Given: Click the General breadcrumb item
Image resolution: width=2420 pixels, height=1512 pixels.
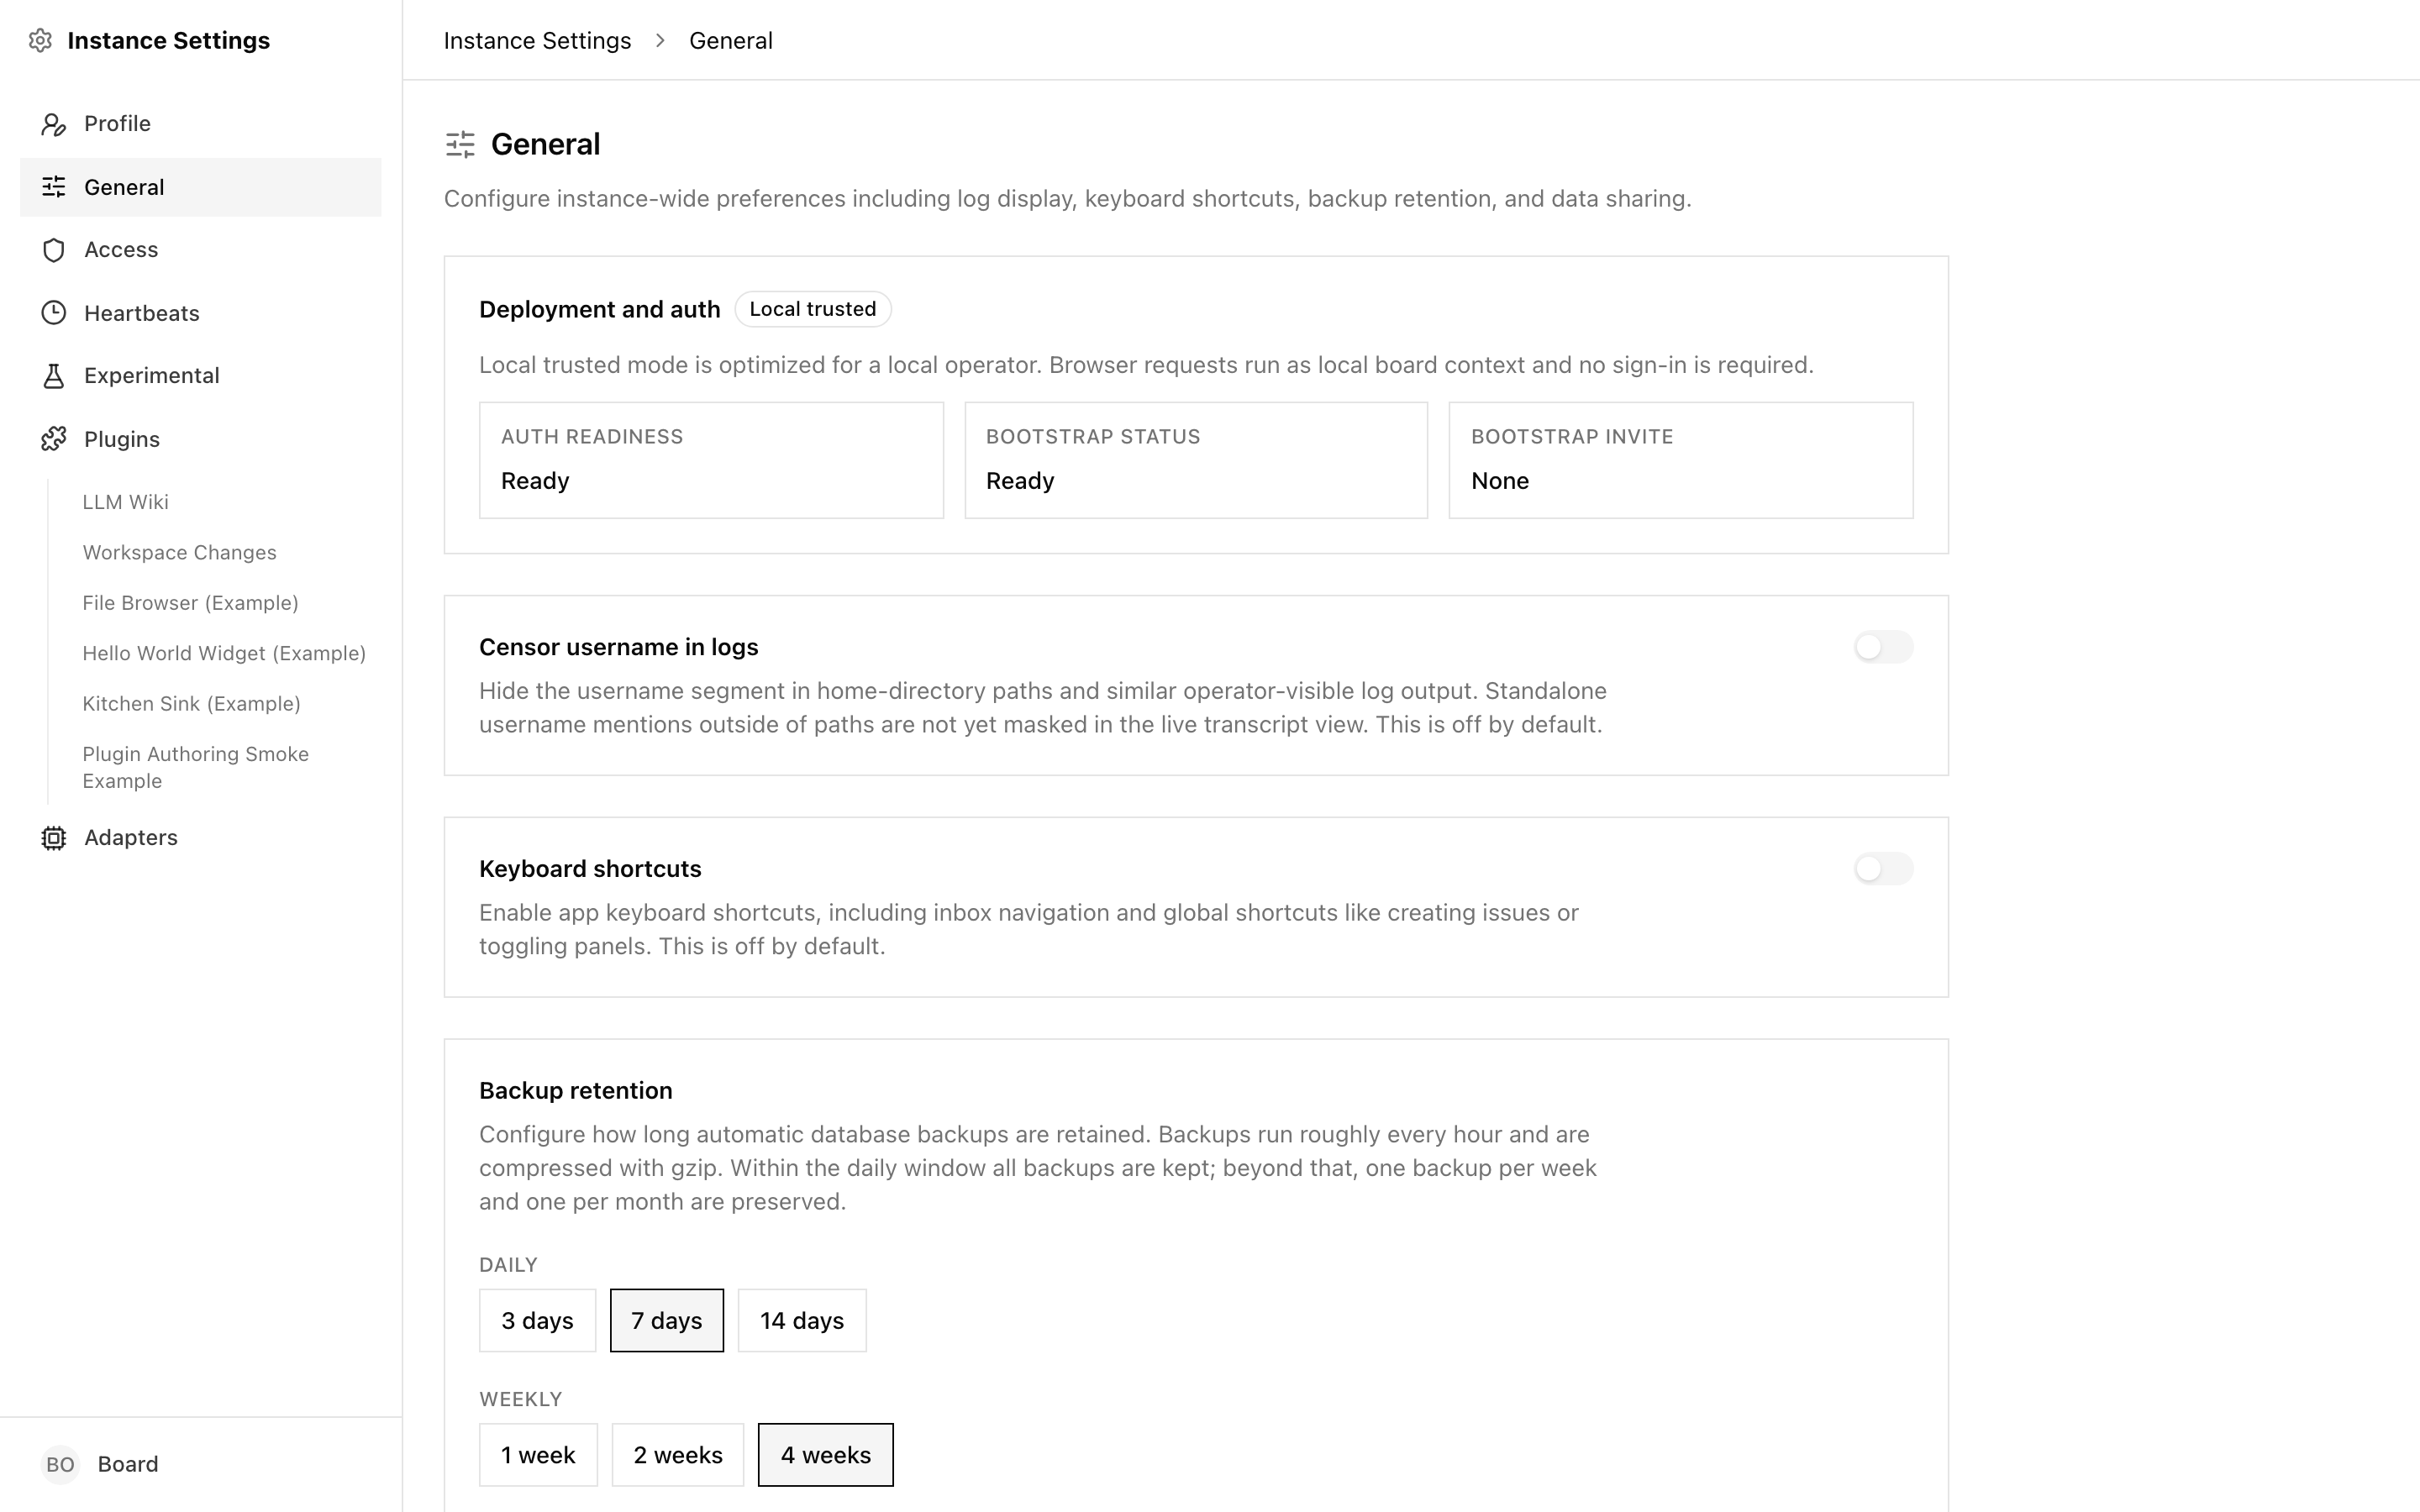Looking at the screenshot, I should (x=731, y=41).
